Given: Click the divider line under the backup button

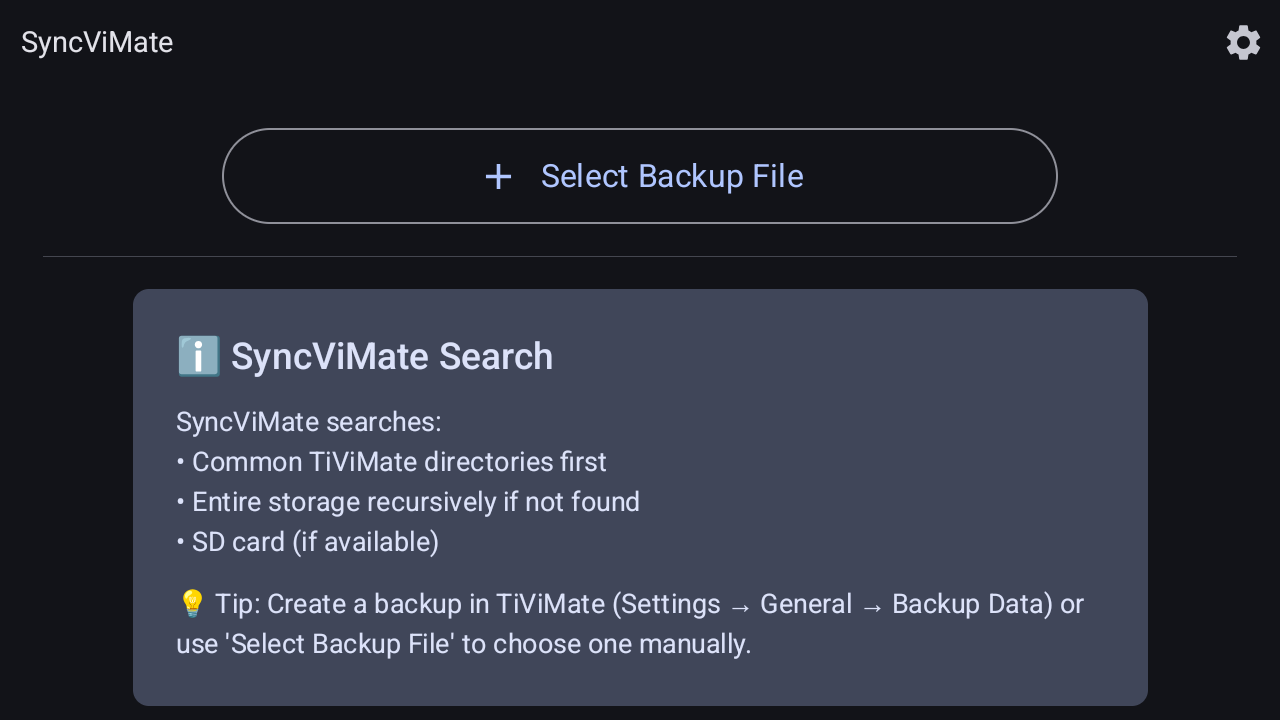Looking at the screenshot, I should [640, 257].
